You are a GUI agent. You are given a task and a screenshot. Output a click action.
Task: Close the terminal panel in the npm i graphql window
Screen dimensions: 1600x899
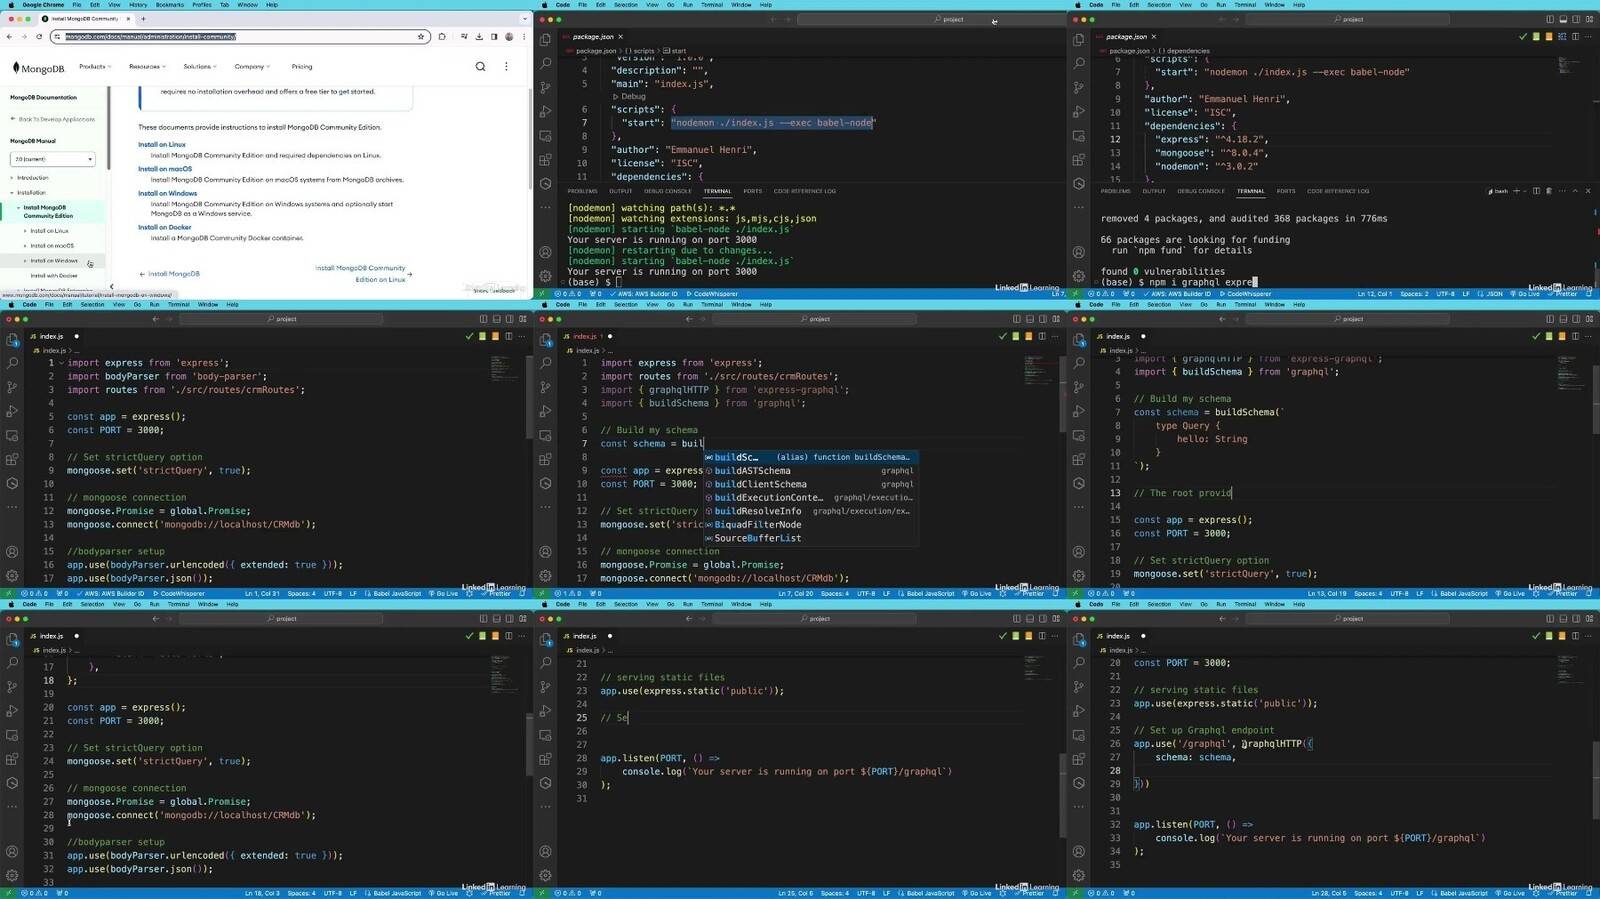[1588, 191]
